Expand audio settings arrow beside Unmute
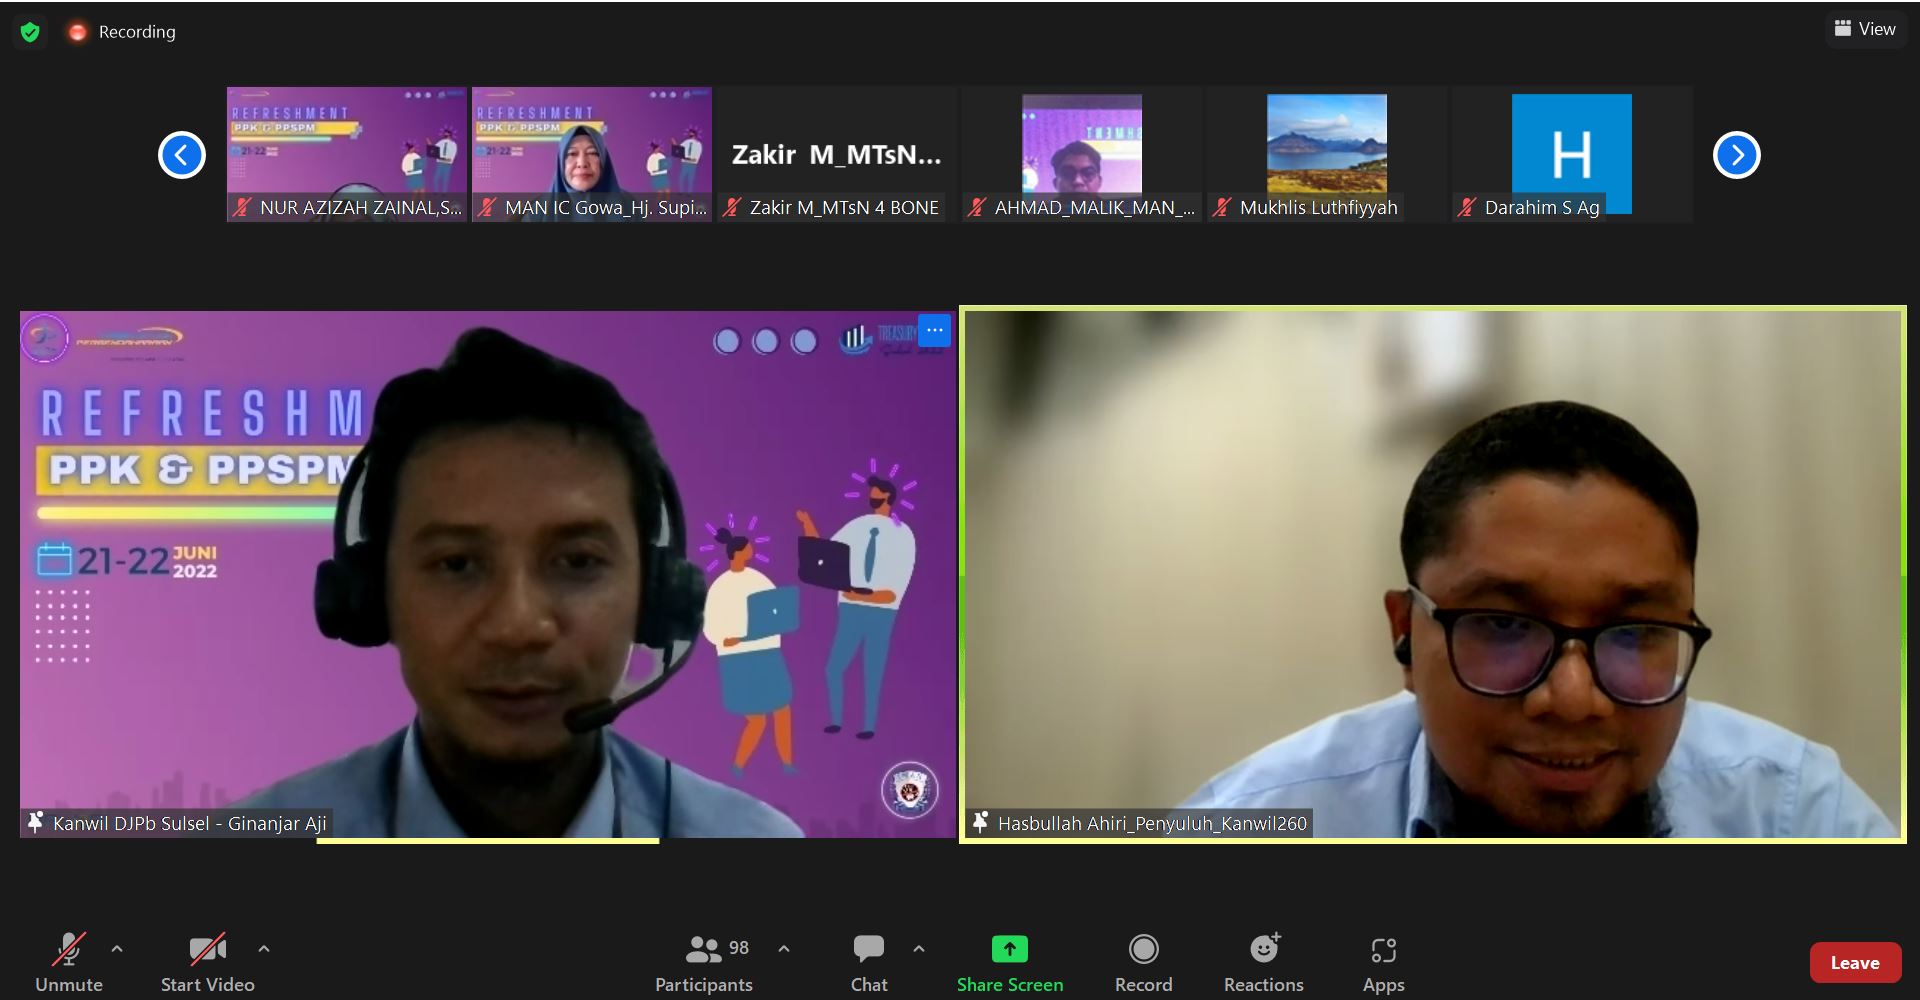The width and height of the screenshot is (1920, 1000). pos(117,948)
